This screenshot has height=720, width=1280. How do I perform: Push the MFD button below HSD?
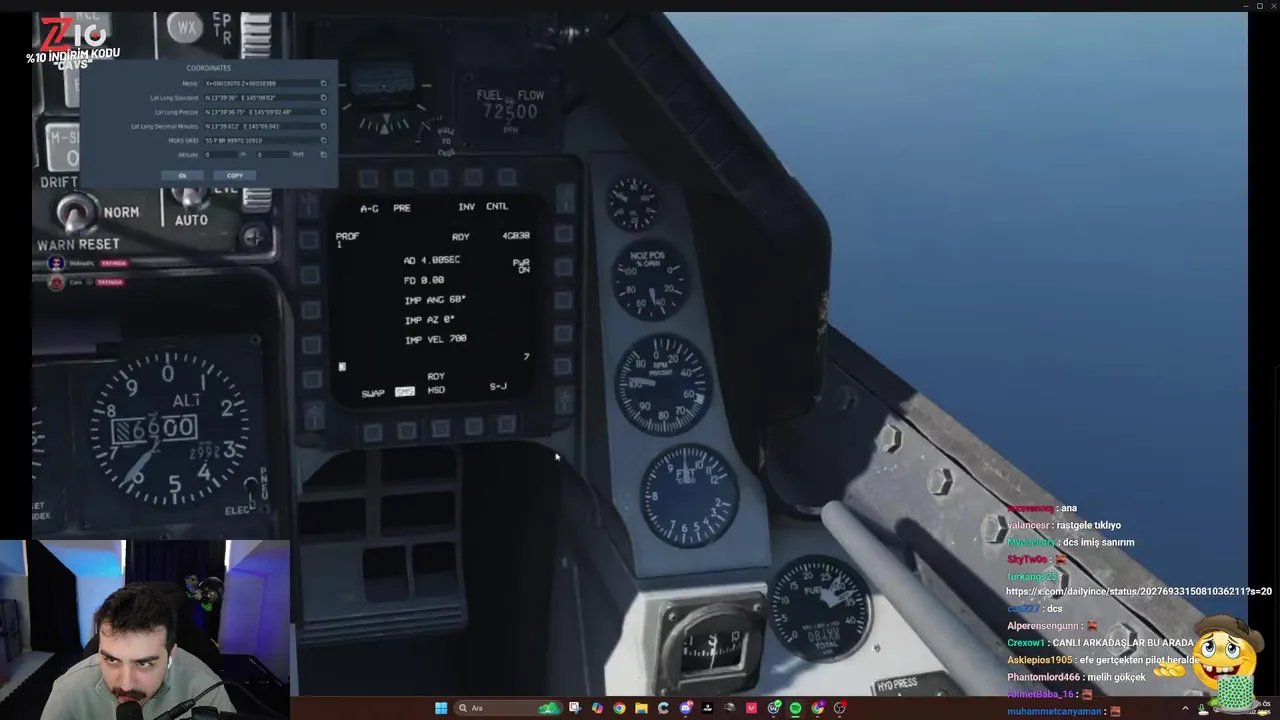tap(440, 430)
